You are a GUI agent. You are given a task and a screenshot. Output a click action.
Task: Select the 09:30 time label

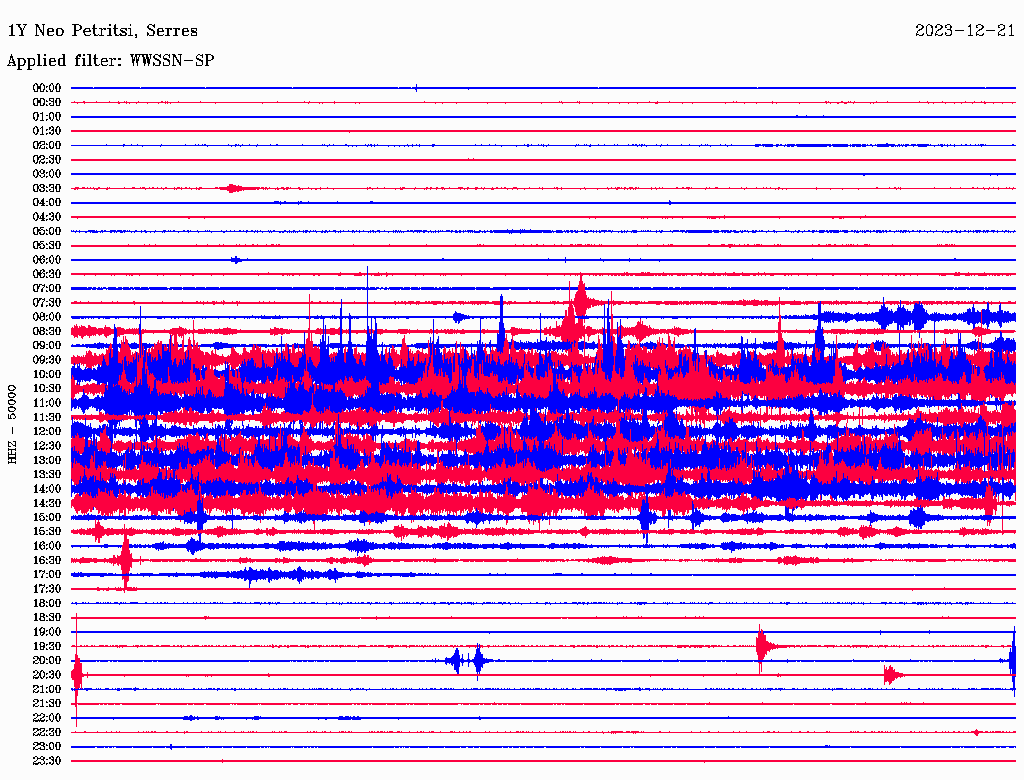tap(47, 360)
